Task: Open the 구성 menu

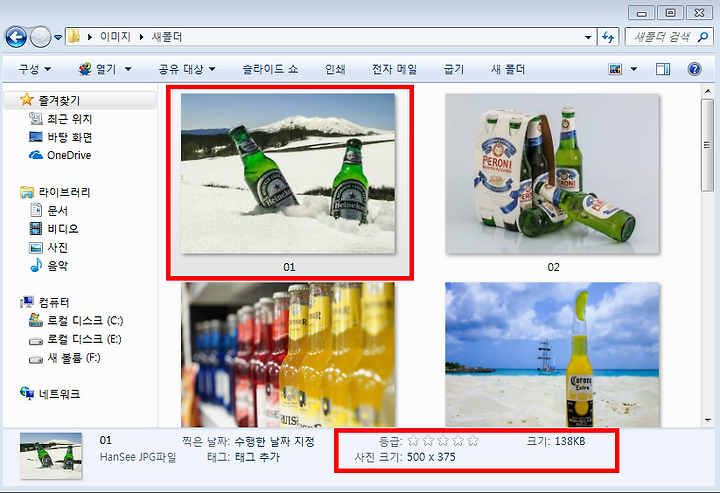Action: coord(34,69)
